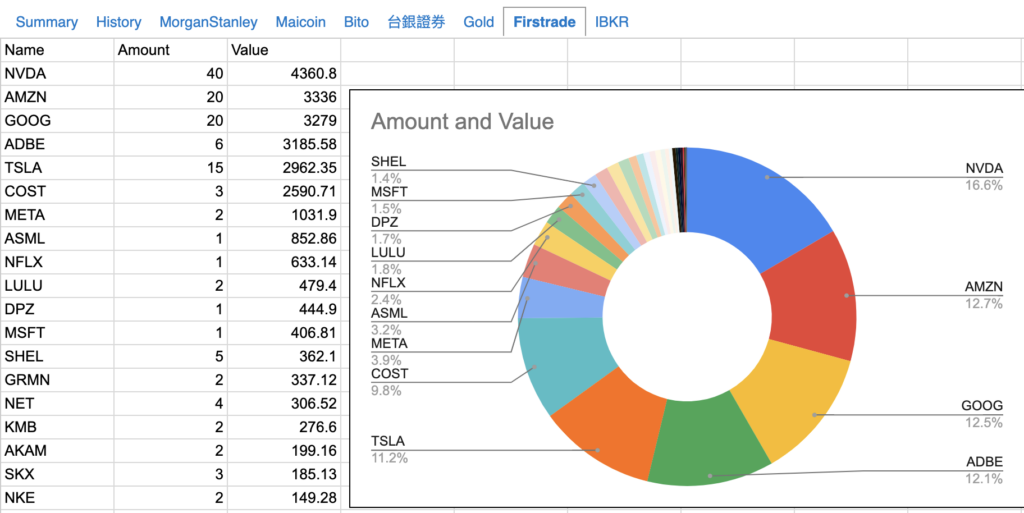Open the Gold sheet tab

[478, 21]
